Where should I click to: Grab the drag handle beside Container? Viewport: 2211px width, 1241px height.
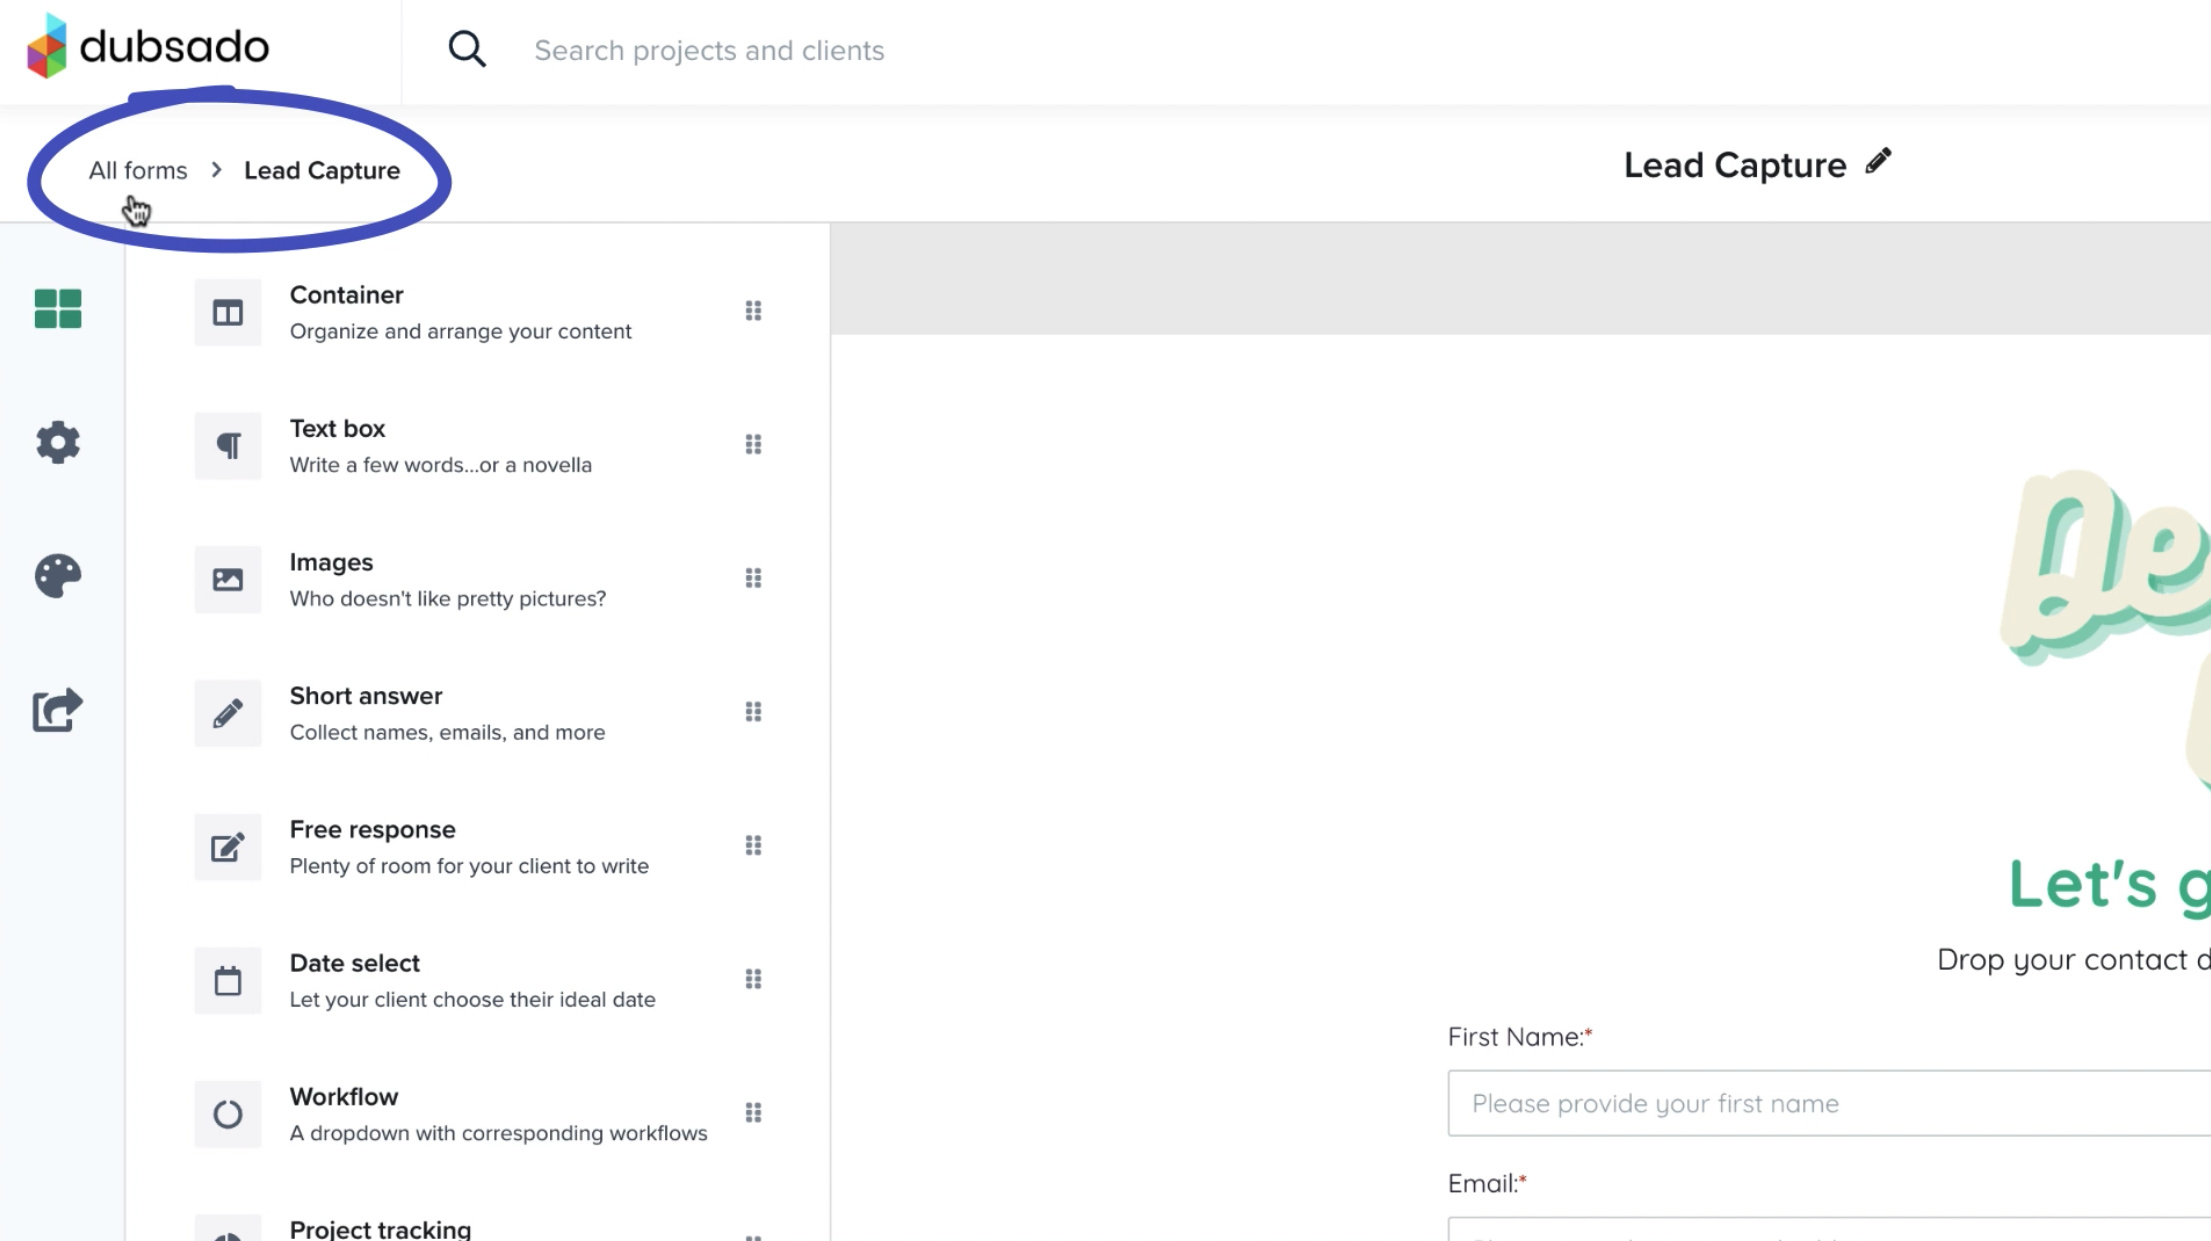point(754,311)
